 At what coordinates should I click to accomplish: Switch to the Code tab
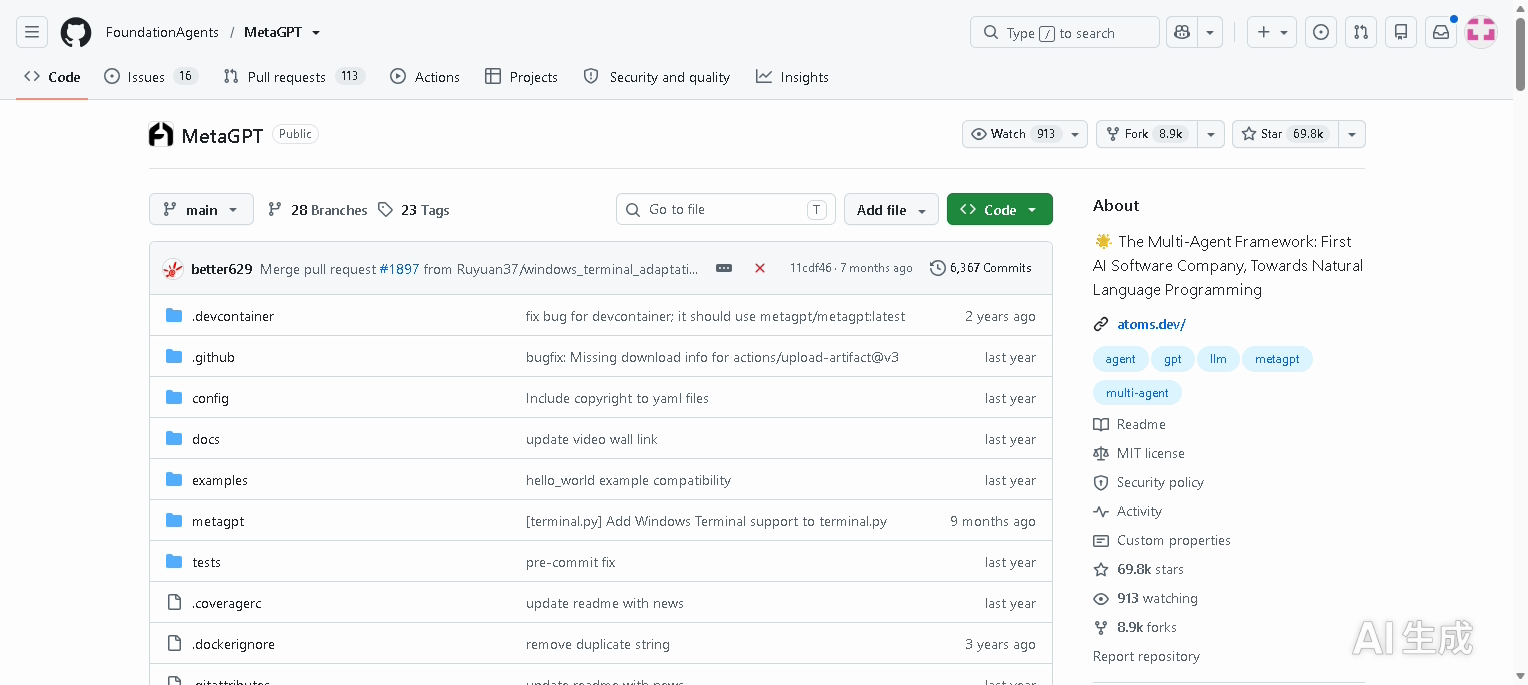click(52, 77)
